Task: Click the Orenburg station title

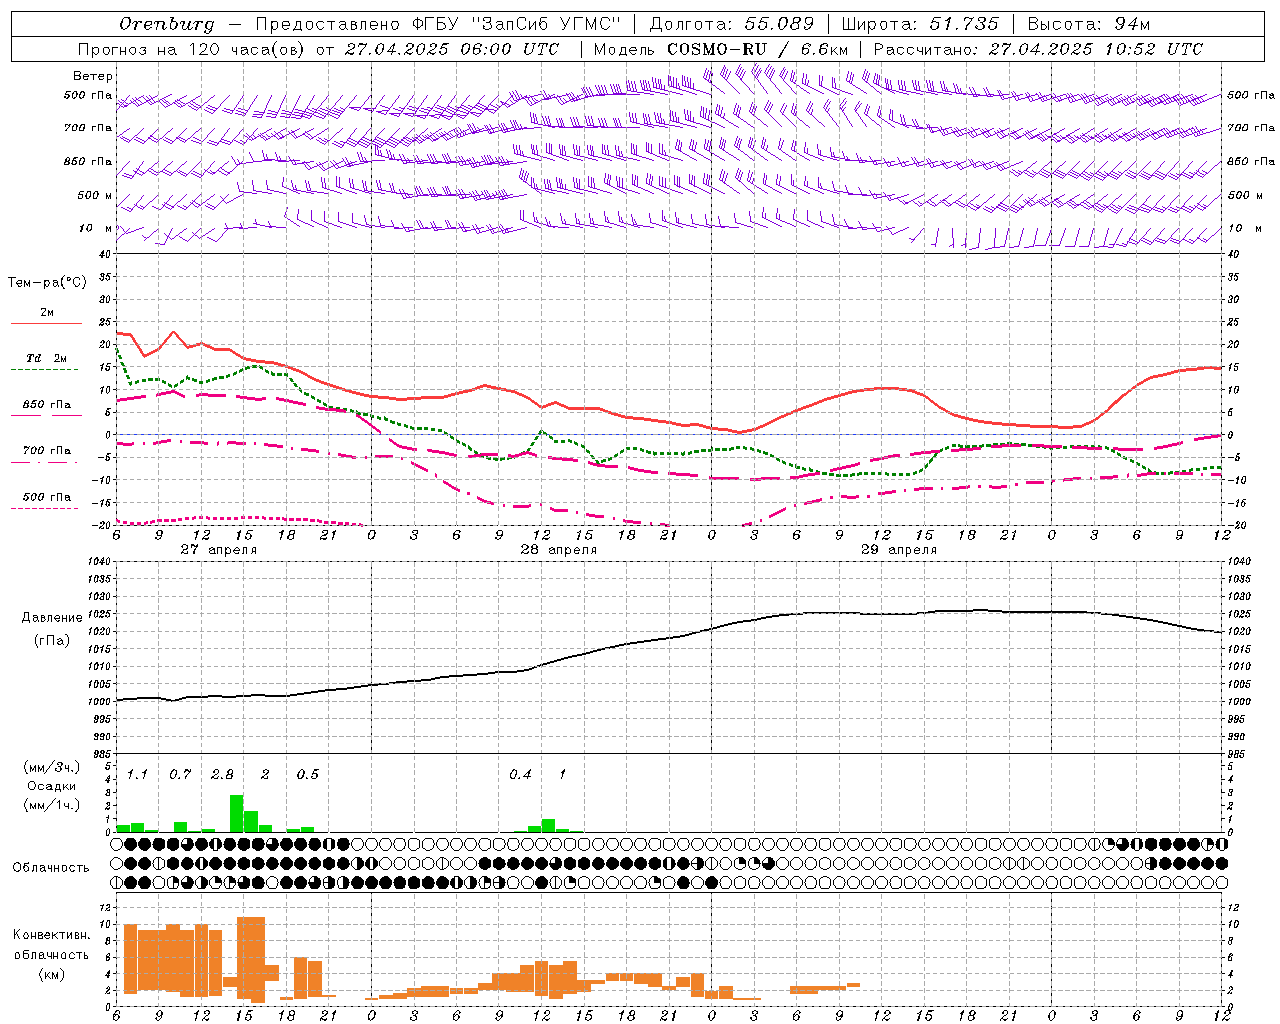Action: pos(166,24)
